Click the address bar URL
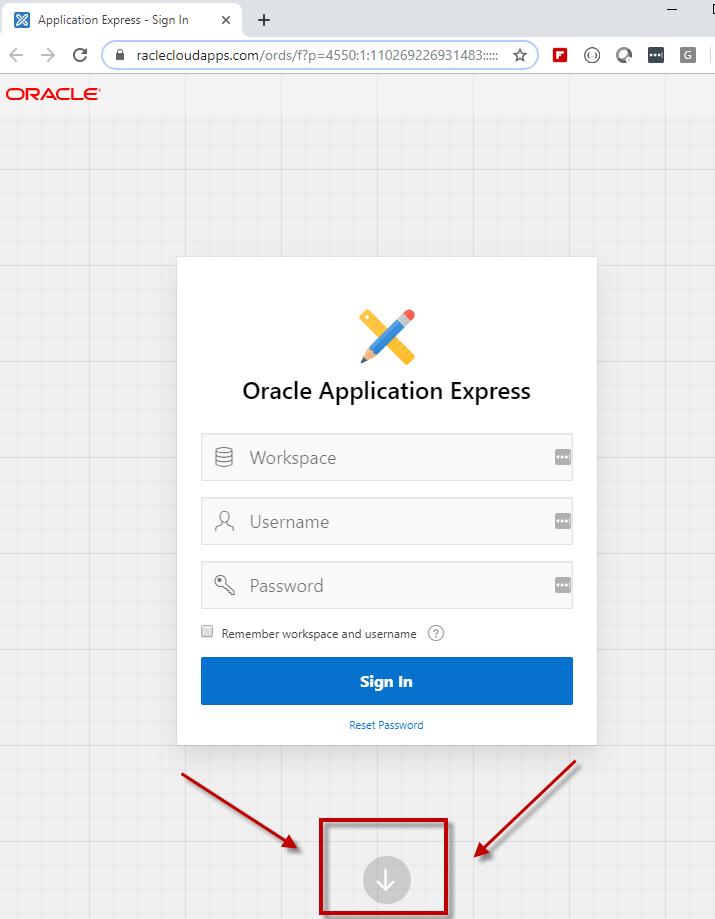This screenshot has height=919, width=715. (317, 55)
